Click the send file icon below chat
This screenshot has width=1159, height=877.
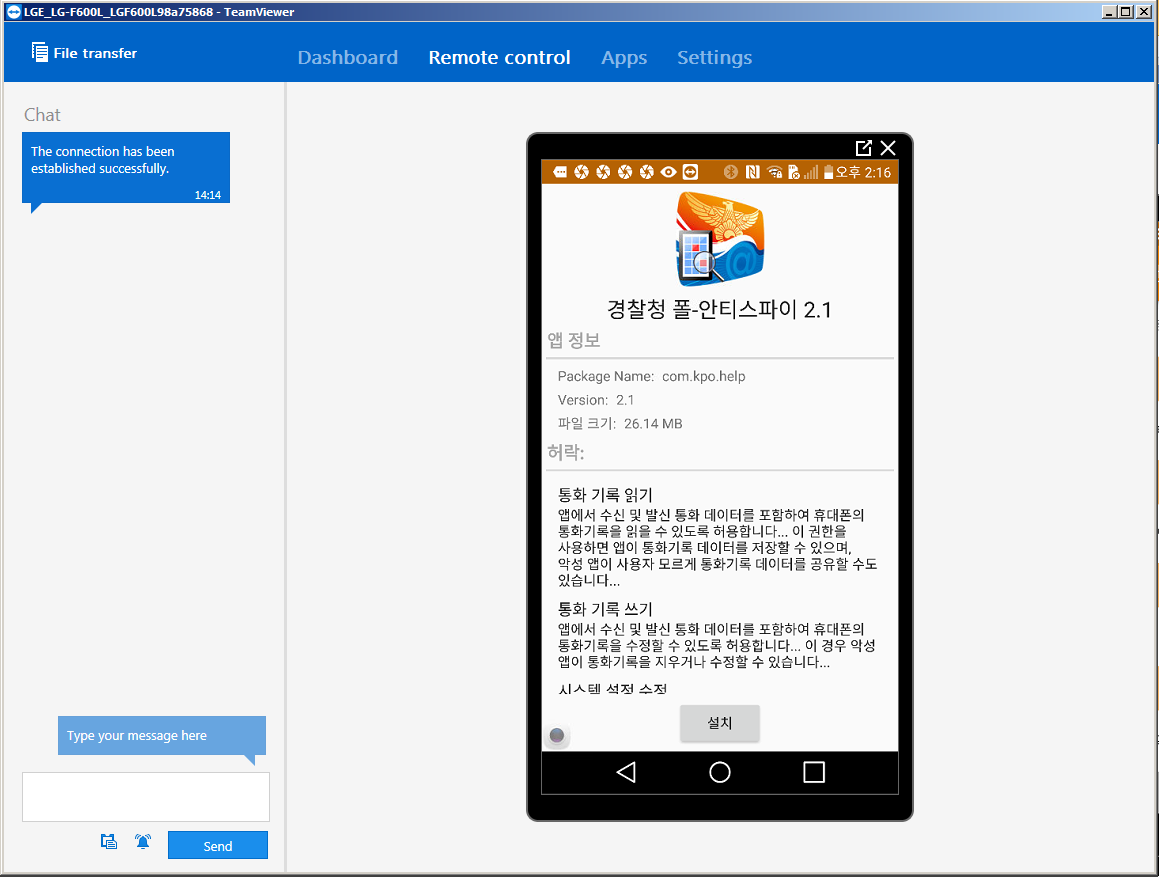pyautogui.click(x=109, y=842)
